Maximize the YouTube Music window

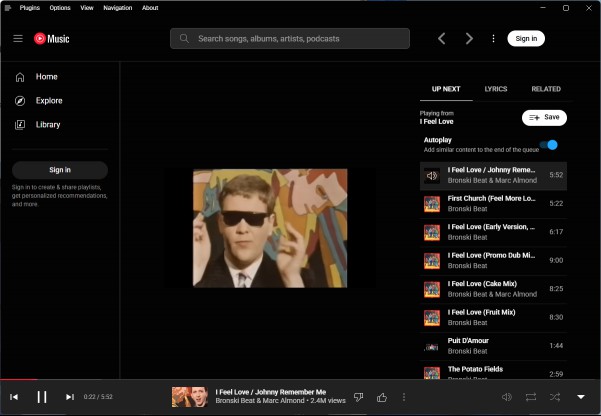click(x=566, y=8)
